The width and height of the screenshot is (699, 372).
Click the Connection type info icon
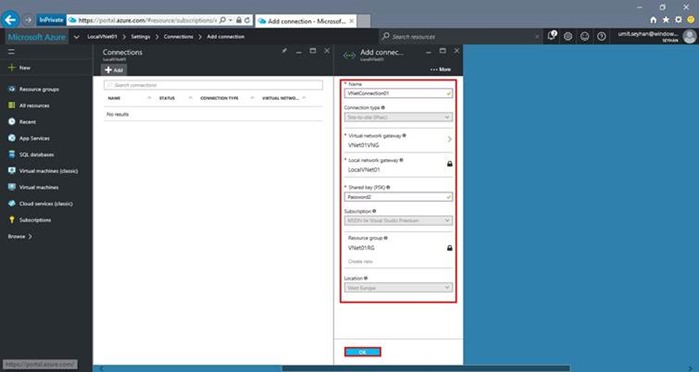[383, 107]
